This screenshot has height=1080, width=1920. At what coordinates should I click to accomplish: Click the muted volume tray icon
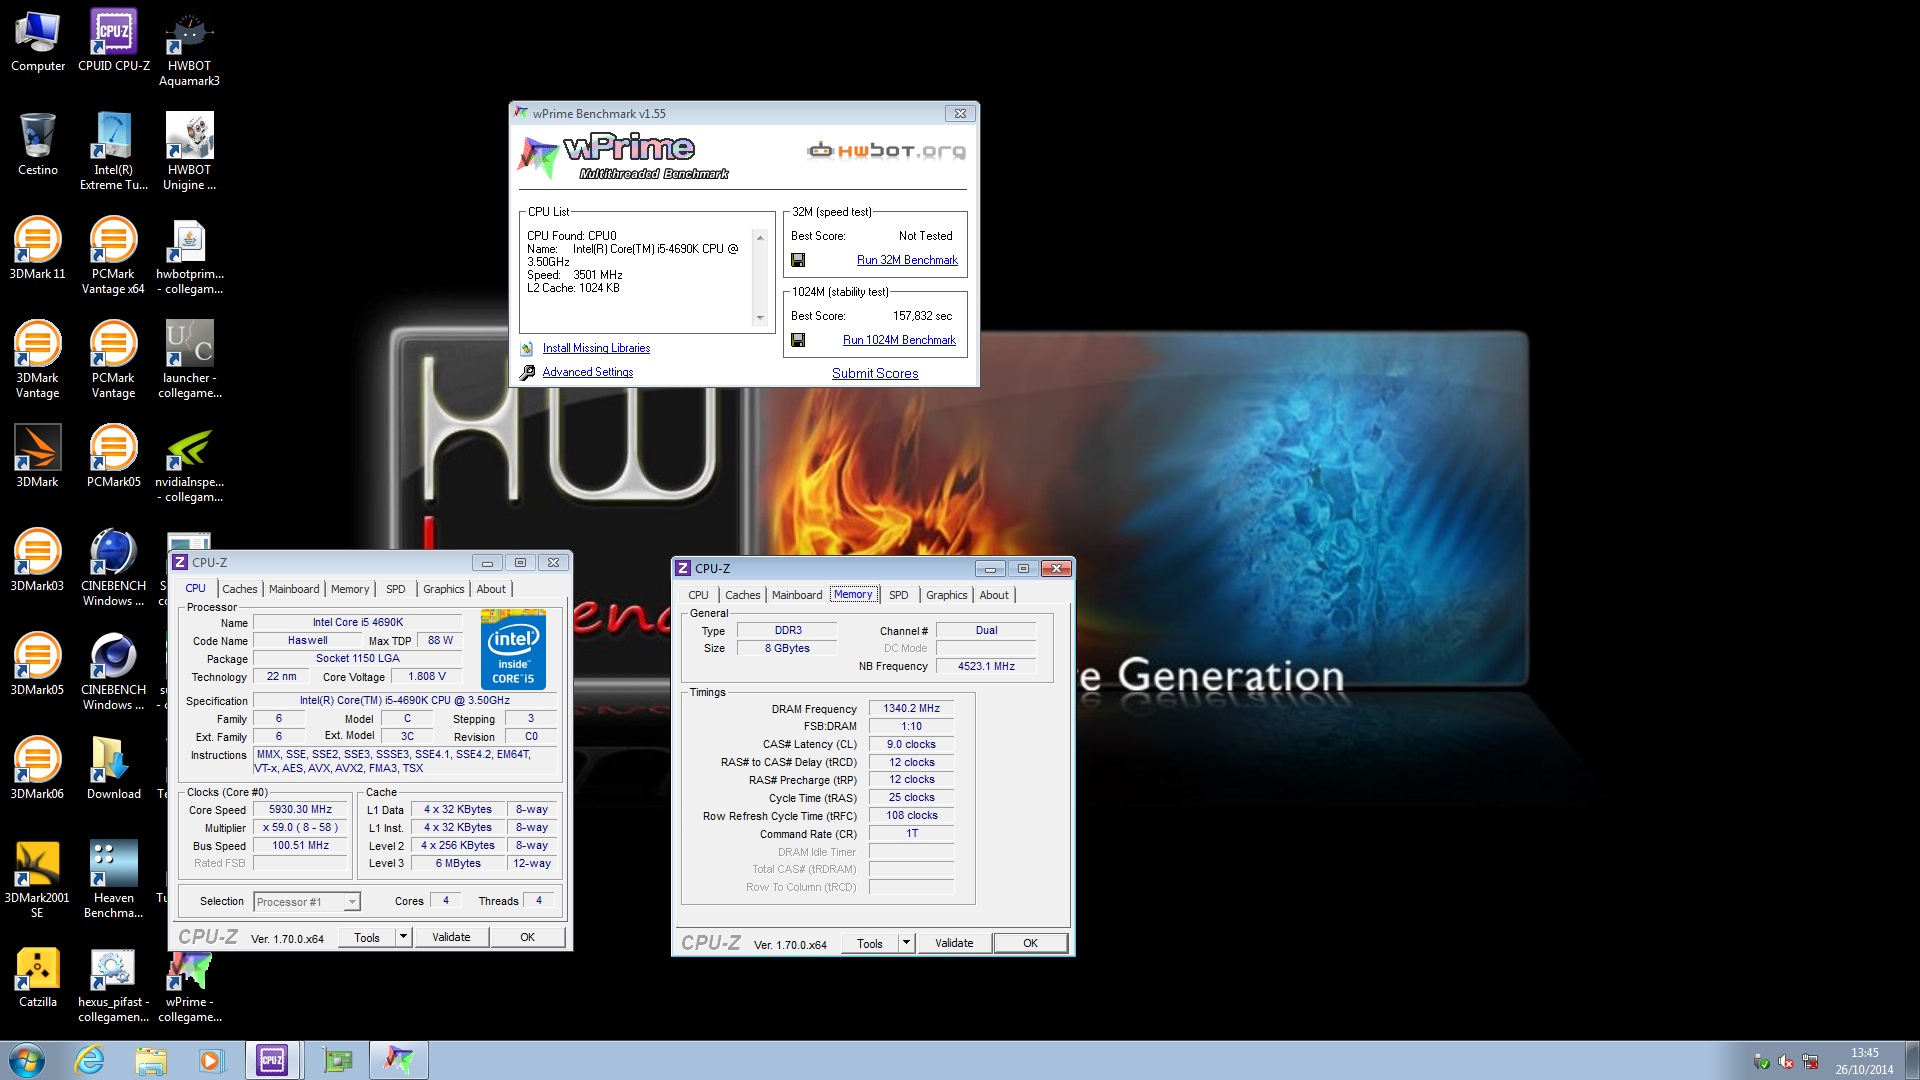point(1786,1062)
